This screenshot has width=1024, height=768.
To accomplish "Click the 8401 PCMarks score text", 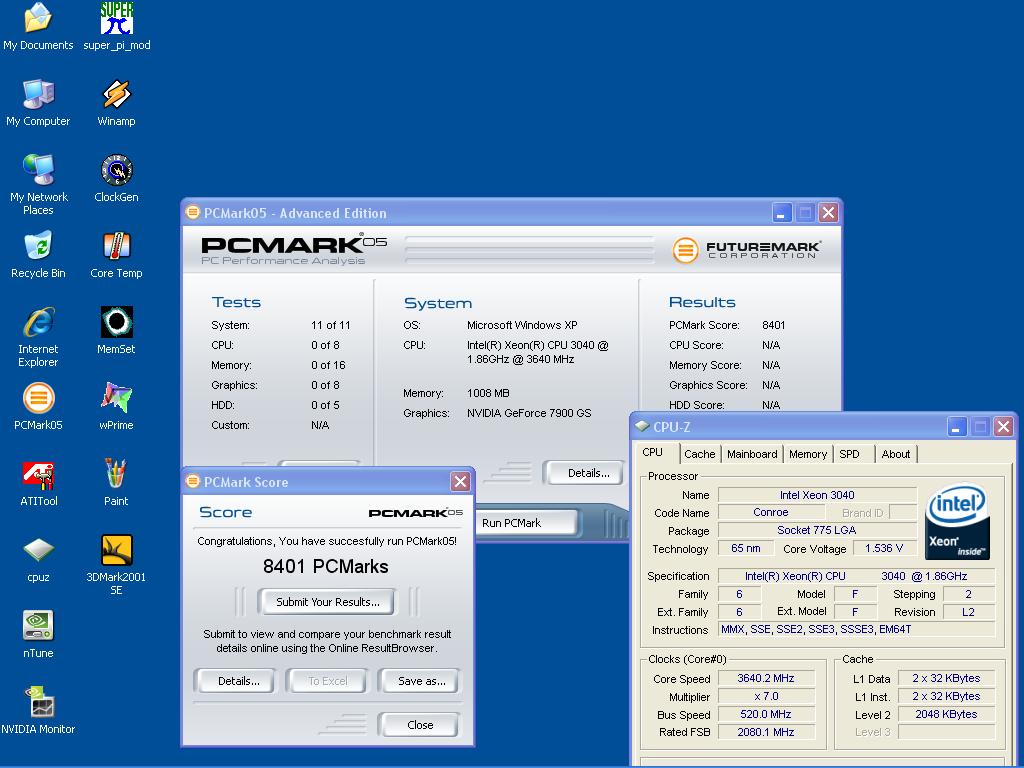I will coord(325,566).
